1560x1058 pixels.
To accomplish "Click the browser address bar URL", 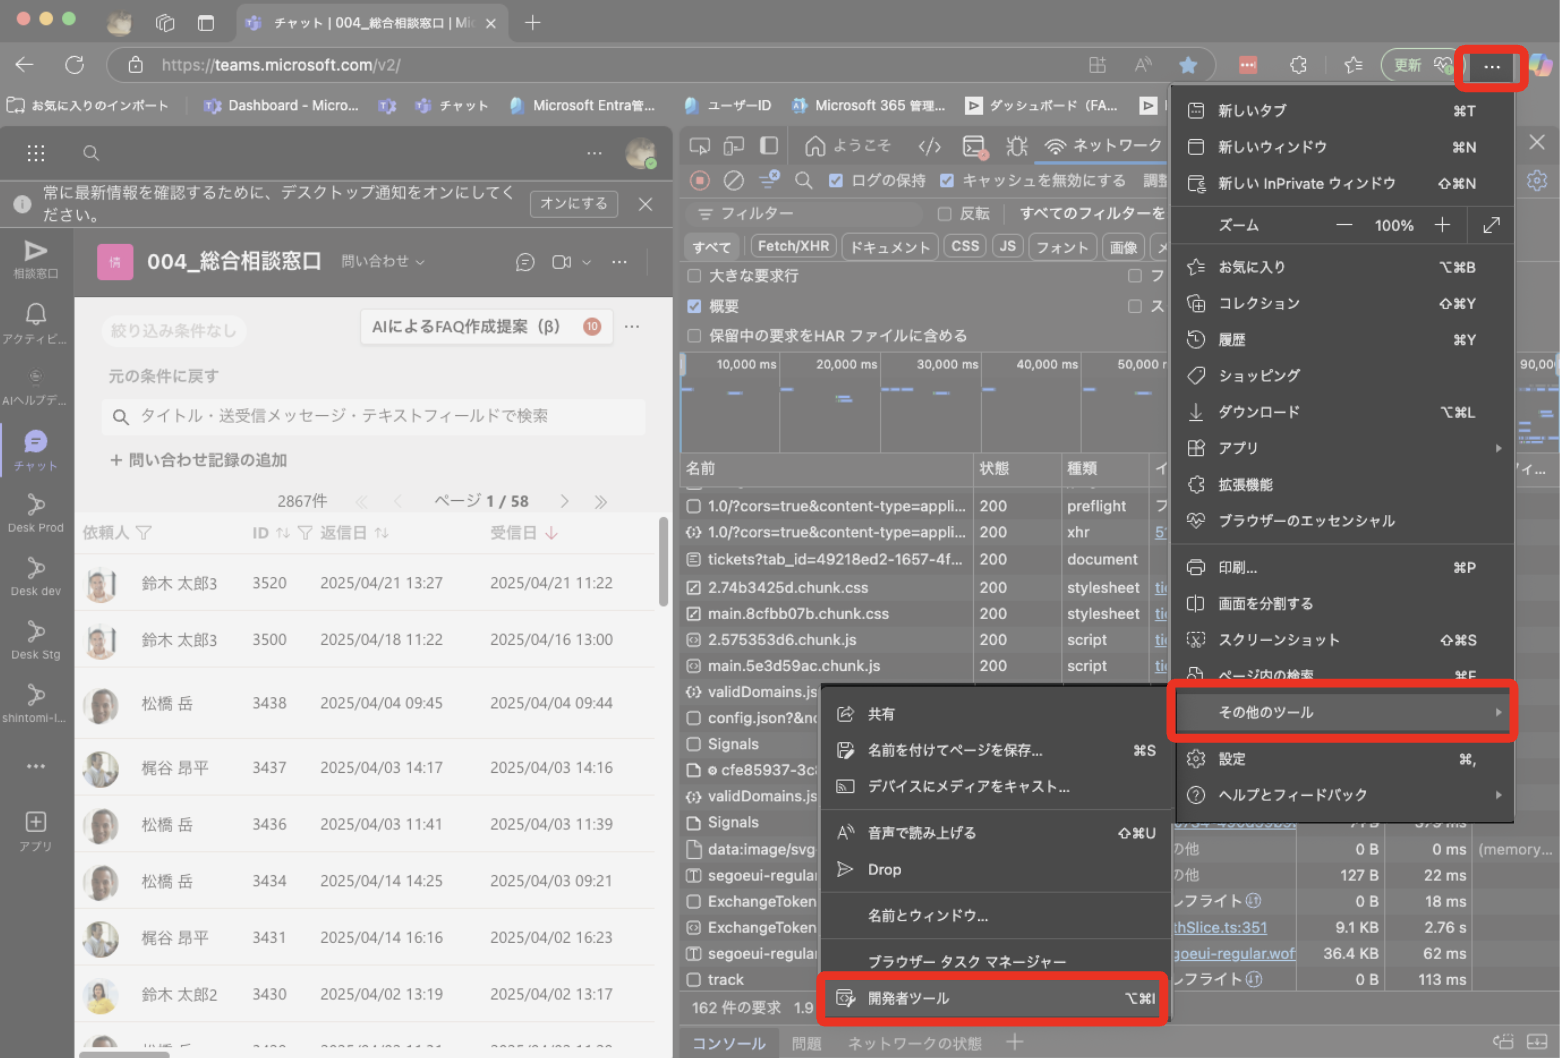I will tap(281, 65).
